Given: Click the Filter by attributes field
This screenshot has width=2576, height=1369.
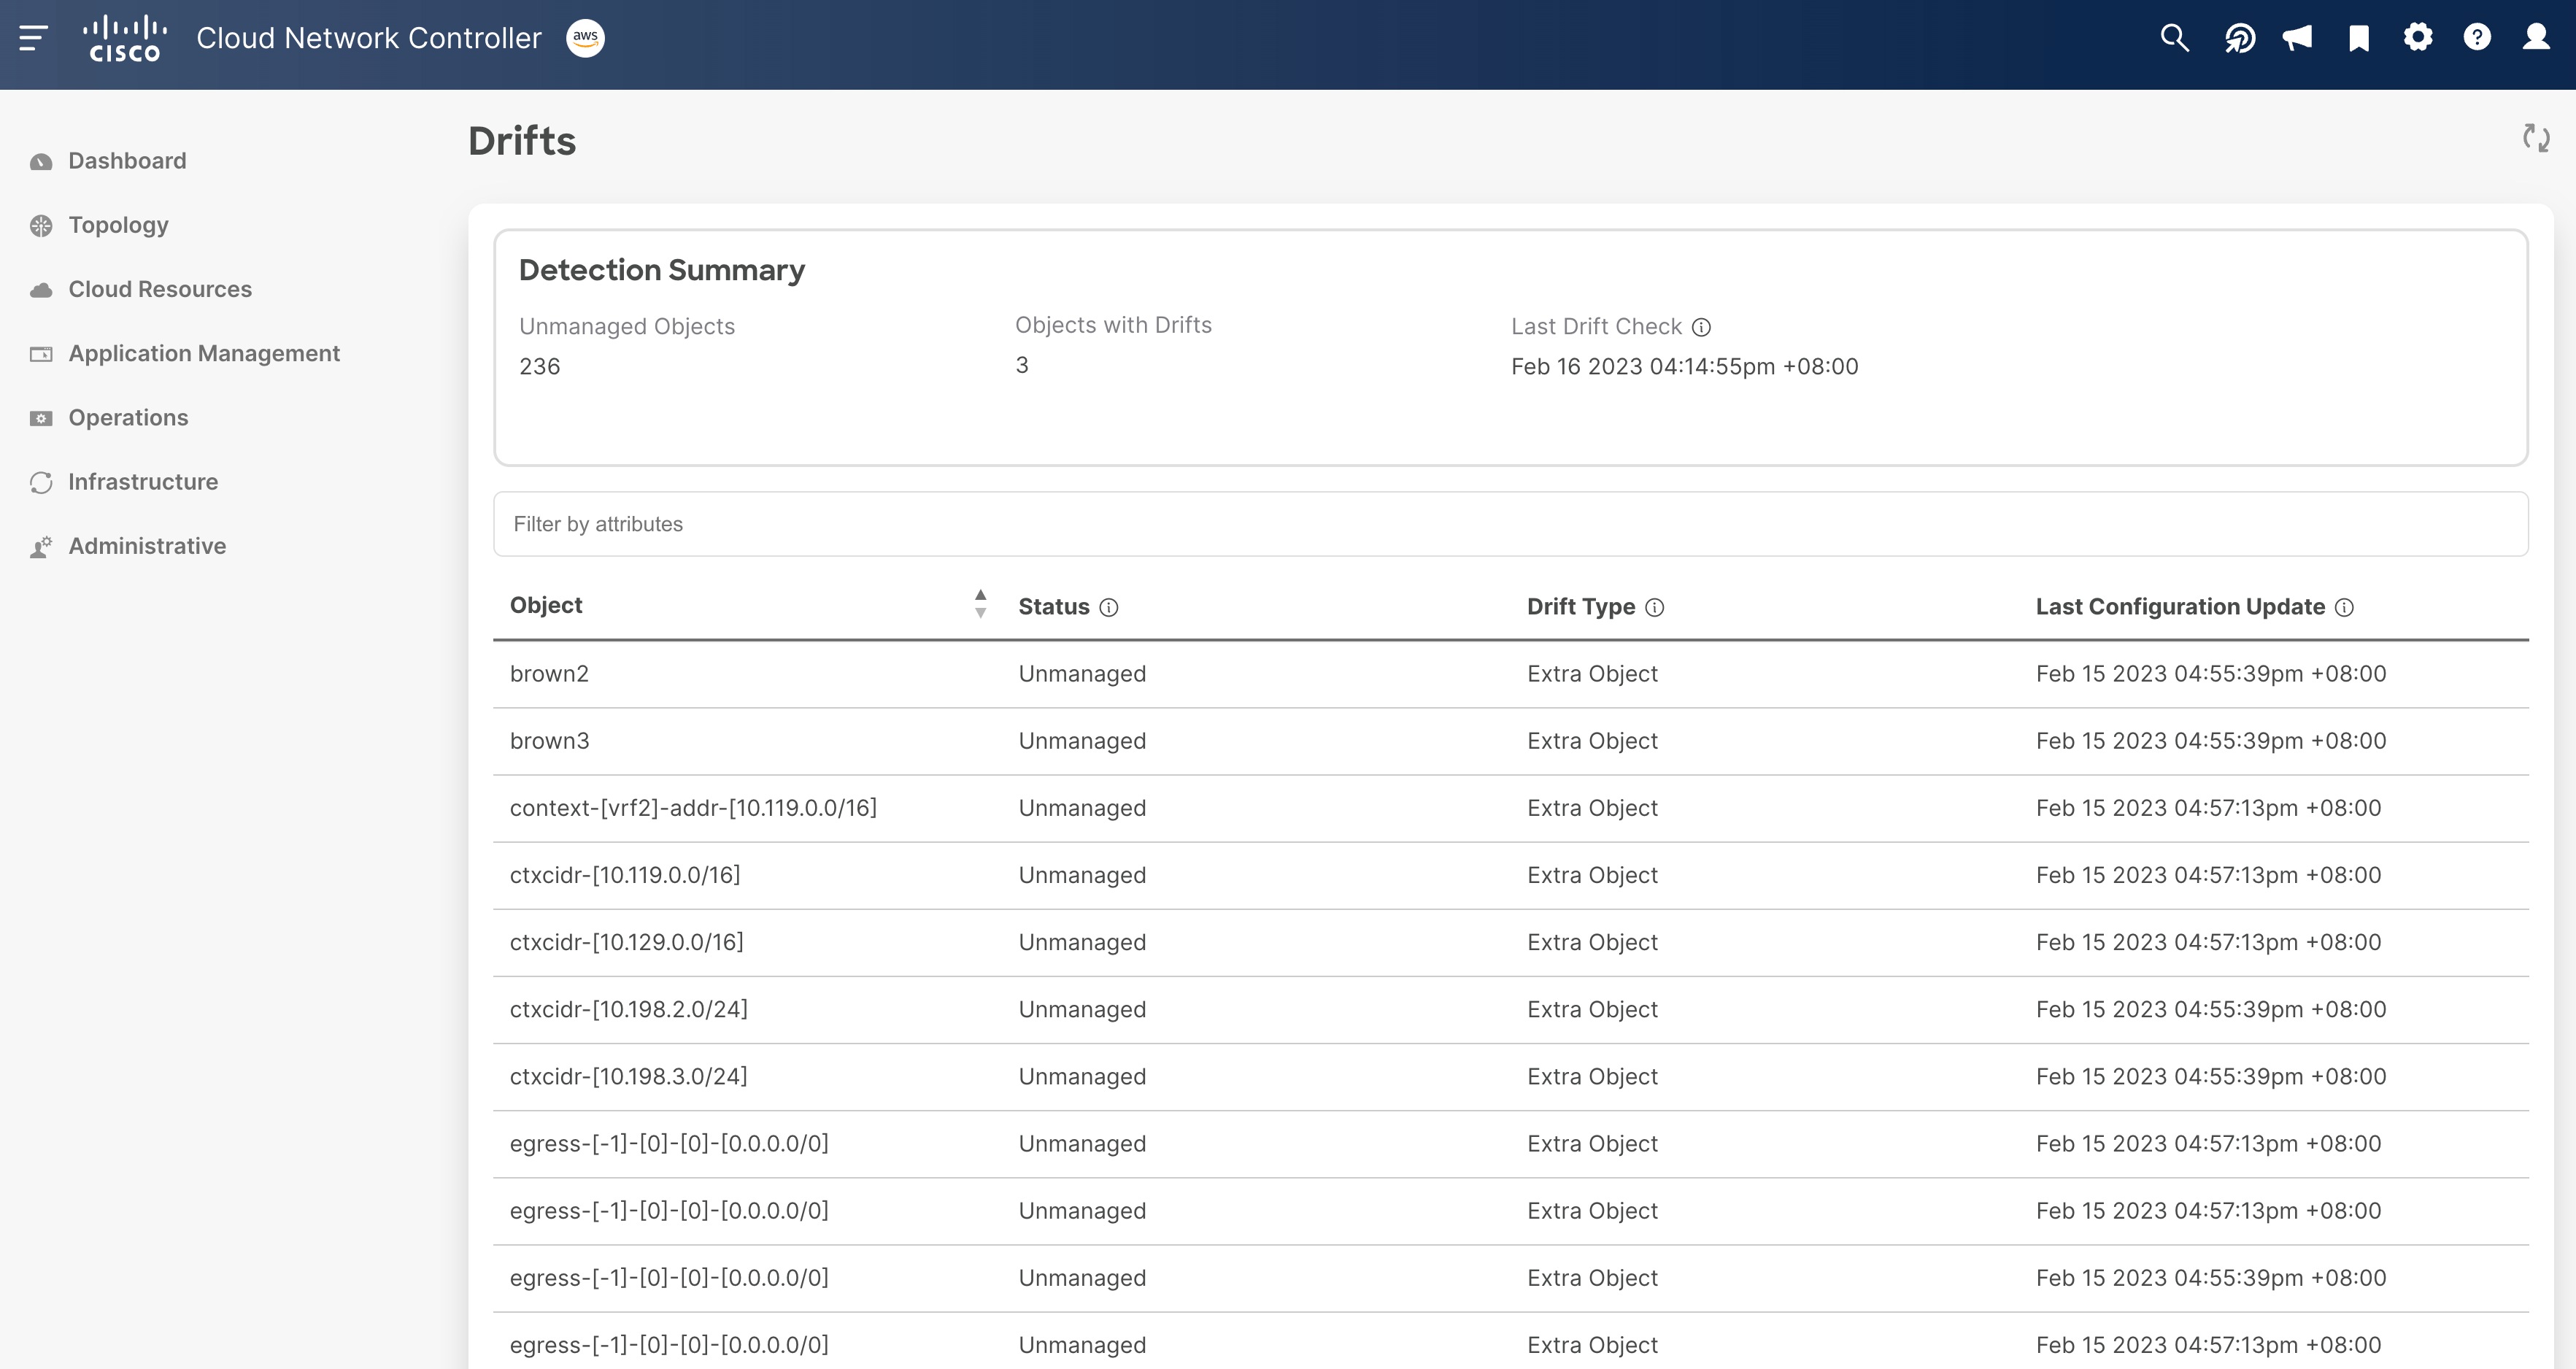Looking at the screenshot, I should coord(1510,524).
